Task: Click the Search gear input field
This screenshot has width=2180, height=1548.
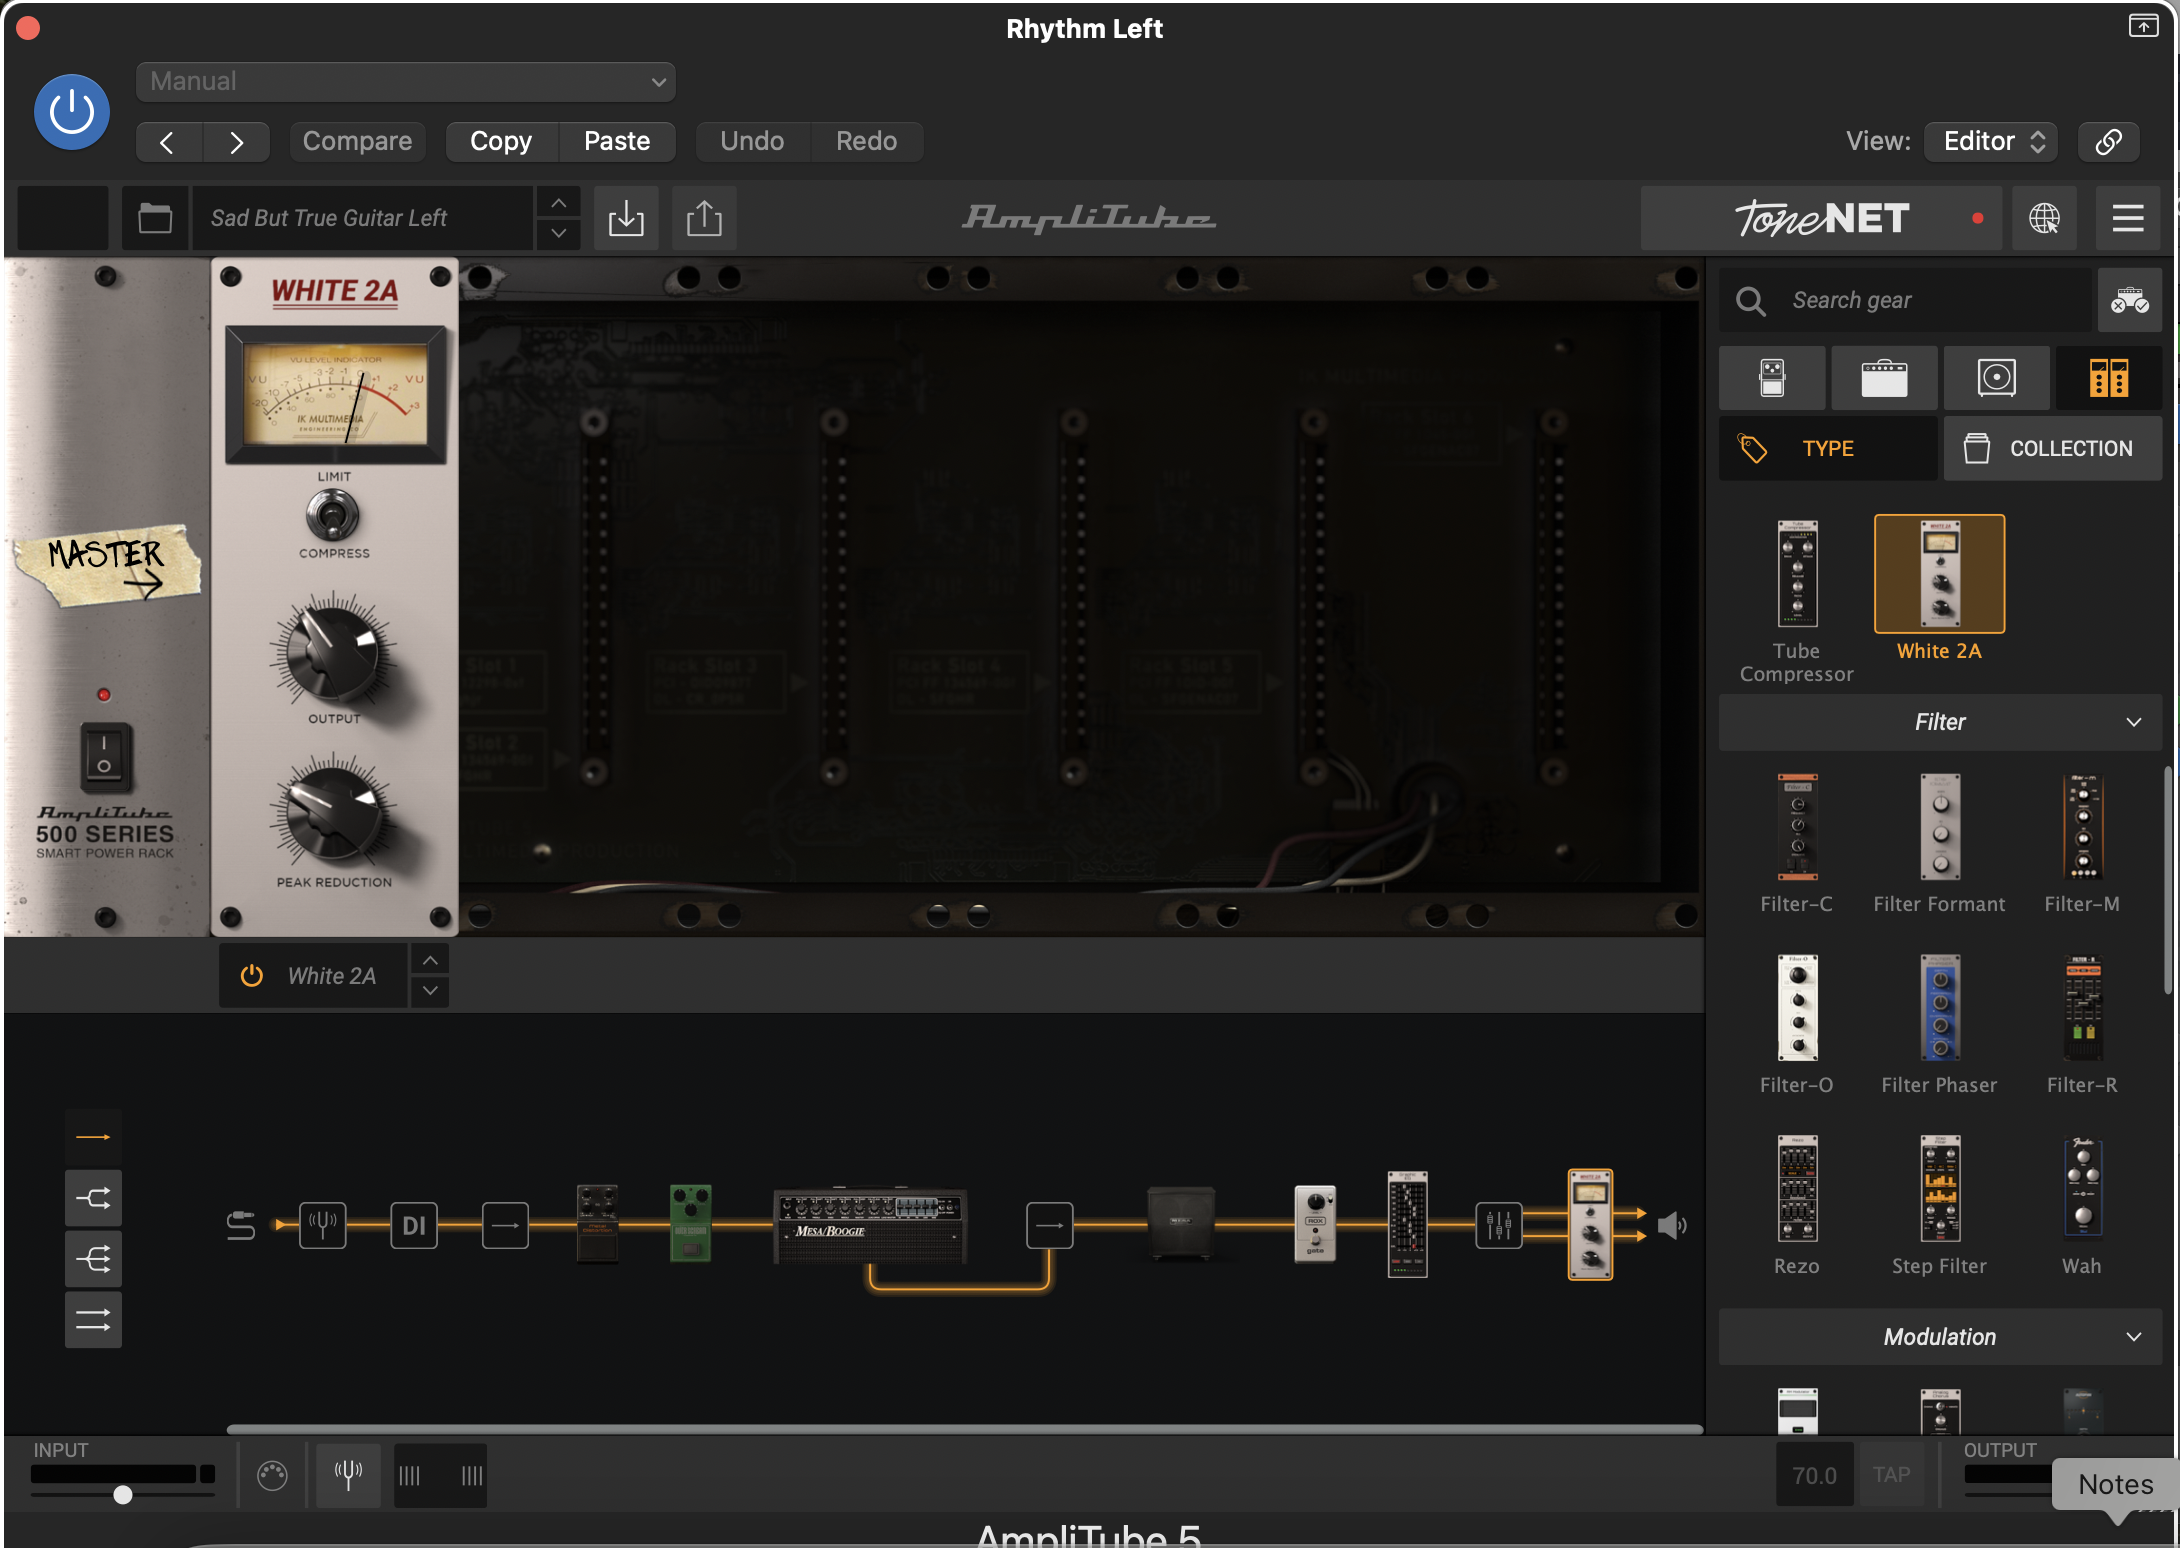Action: (x=1905, y=300)
